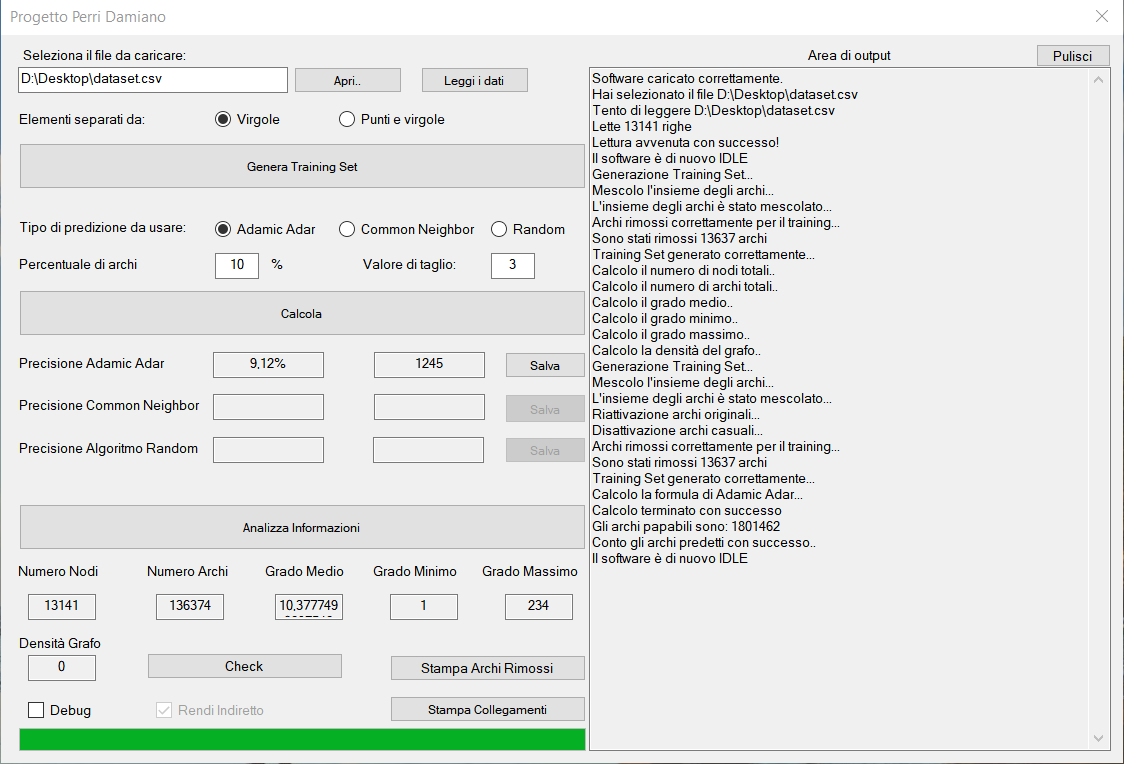
Task: Edit the Percentuale di archi field
Action: click(x=237, y=265)
